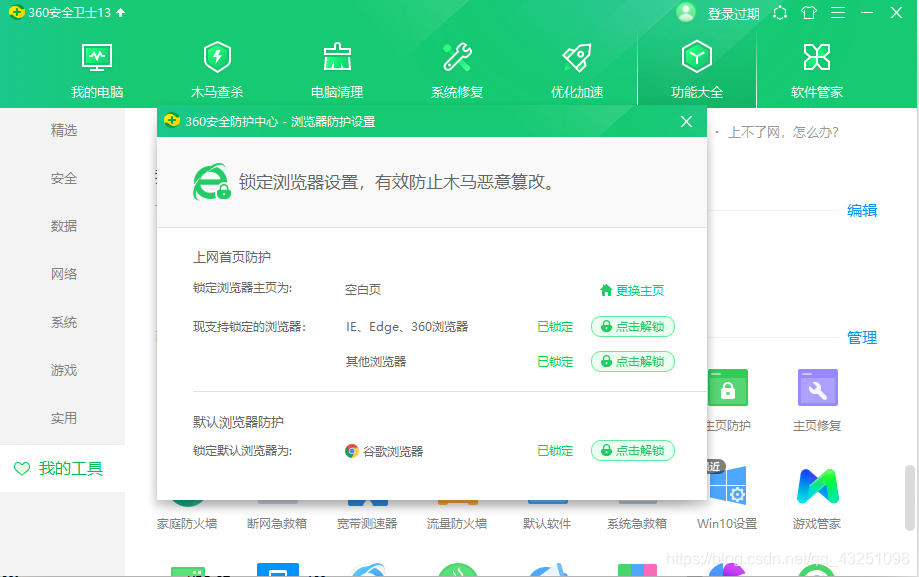Open 断网急救箱 tool
This screenshot has height=577, width=919.
277,523
